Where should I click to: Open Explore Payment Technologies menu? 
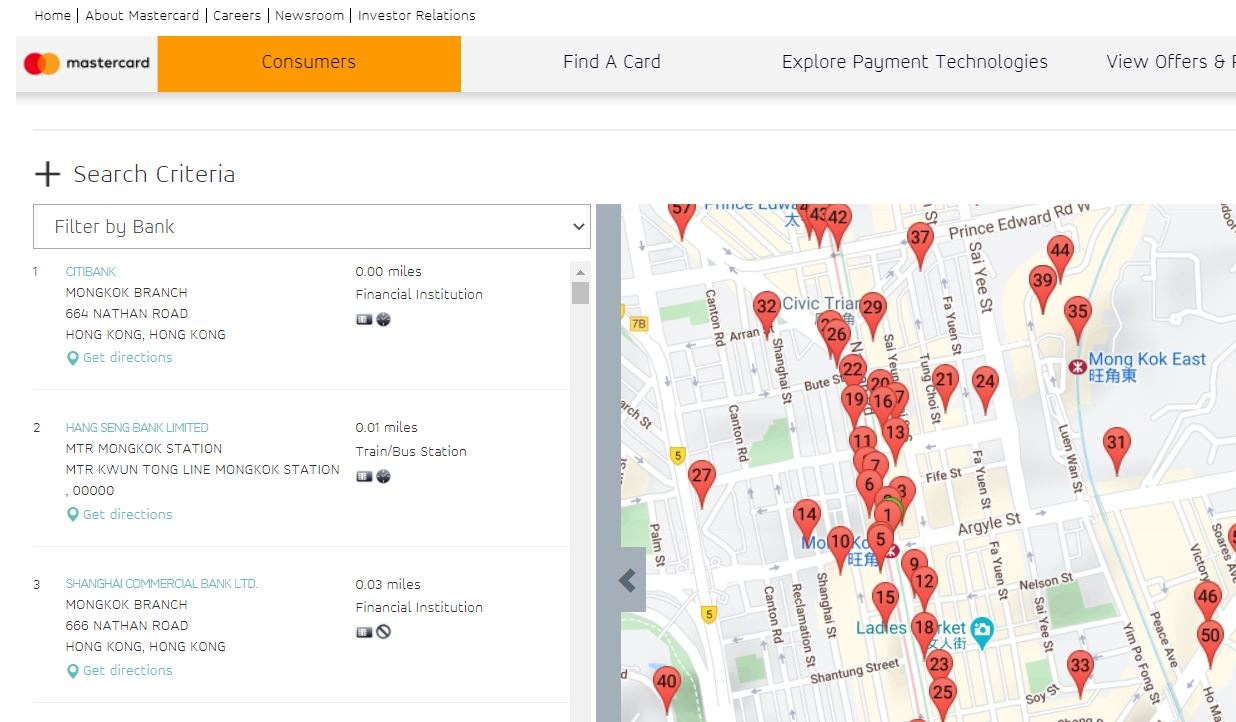(915, 62)
